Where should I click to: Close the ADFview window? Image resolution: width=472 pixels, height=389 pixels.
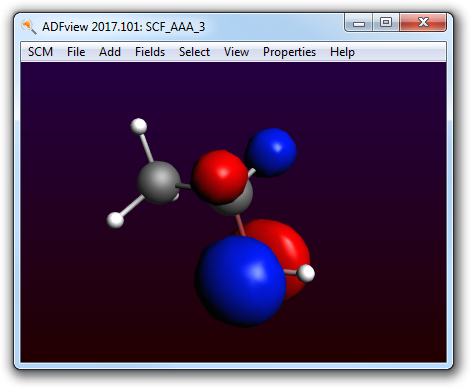point(423,23)
